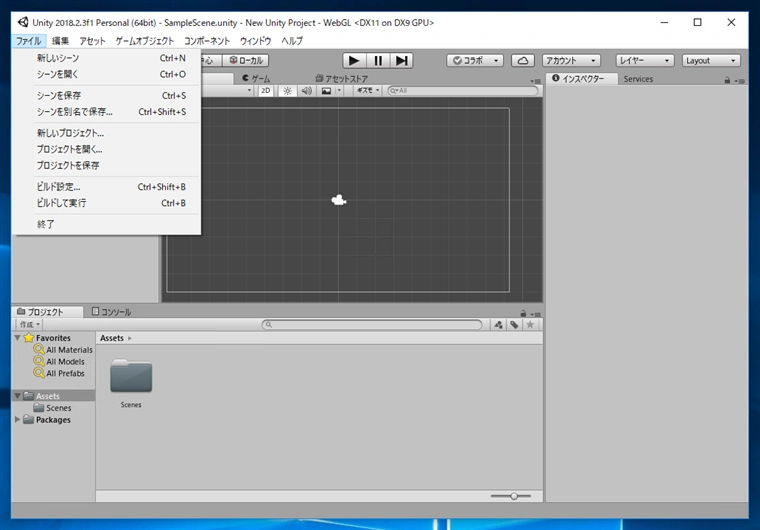Switch to the Inspector tab
The image size is (760, 530).
pyautogui.click(x=582, y=79)
